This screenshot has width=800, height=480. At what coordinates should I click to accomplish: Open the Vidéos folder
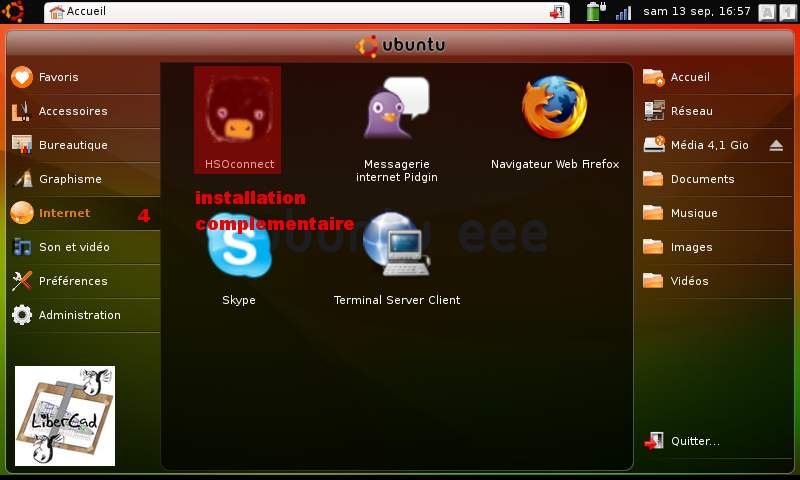pyautogui.click(x=716, y=281)
